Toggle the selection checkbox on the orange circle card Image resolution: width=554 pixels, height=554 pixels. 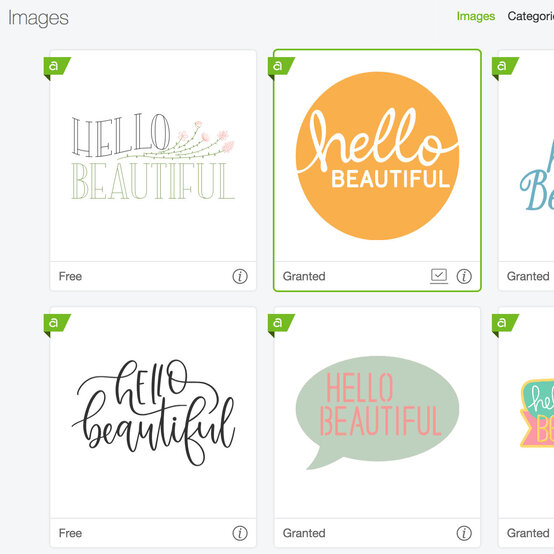tap(439, 276)
